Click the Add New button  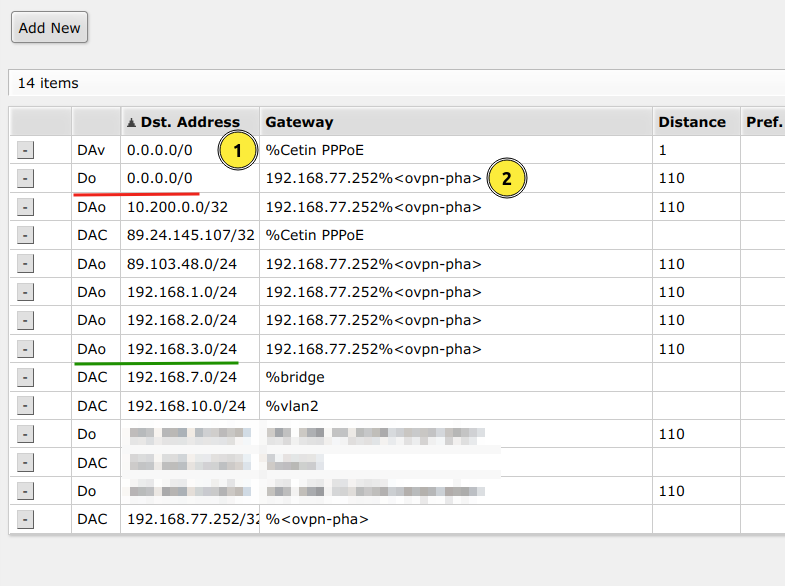pyautogui.click(x=49, y=28)
